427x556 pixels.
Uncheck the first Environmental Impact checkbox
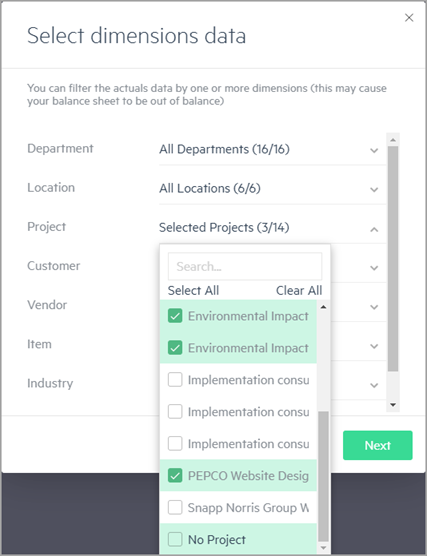(x=175, y=316)
